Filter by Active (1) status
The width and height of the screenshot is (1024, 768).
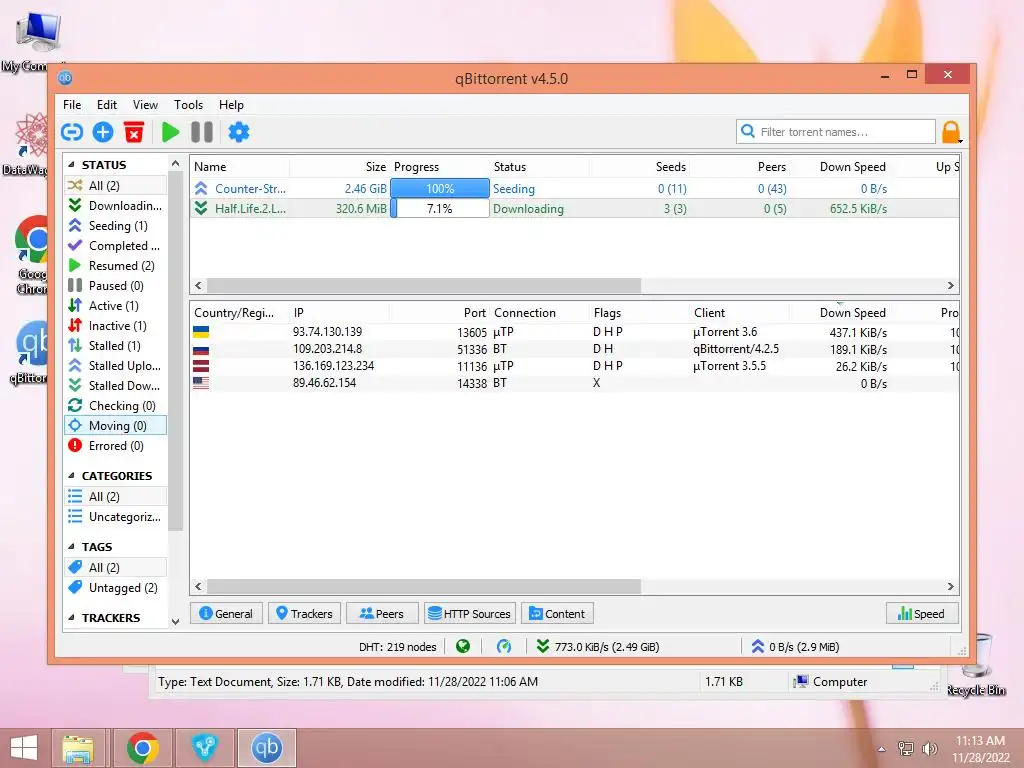[x=116, y=306]
